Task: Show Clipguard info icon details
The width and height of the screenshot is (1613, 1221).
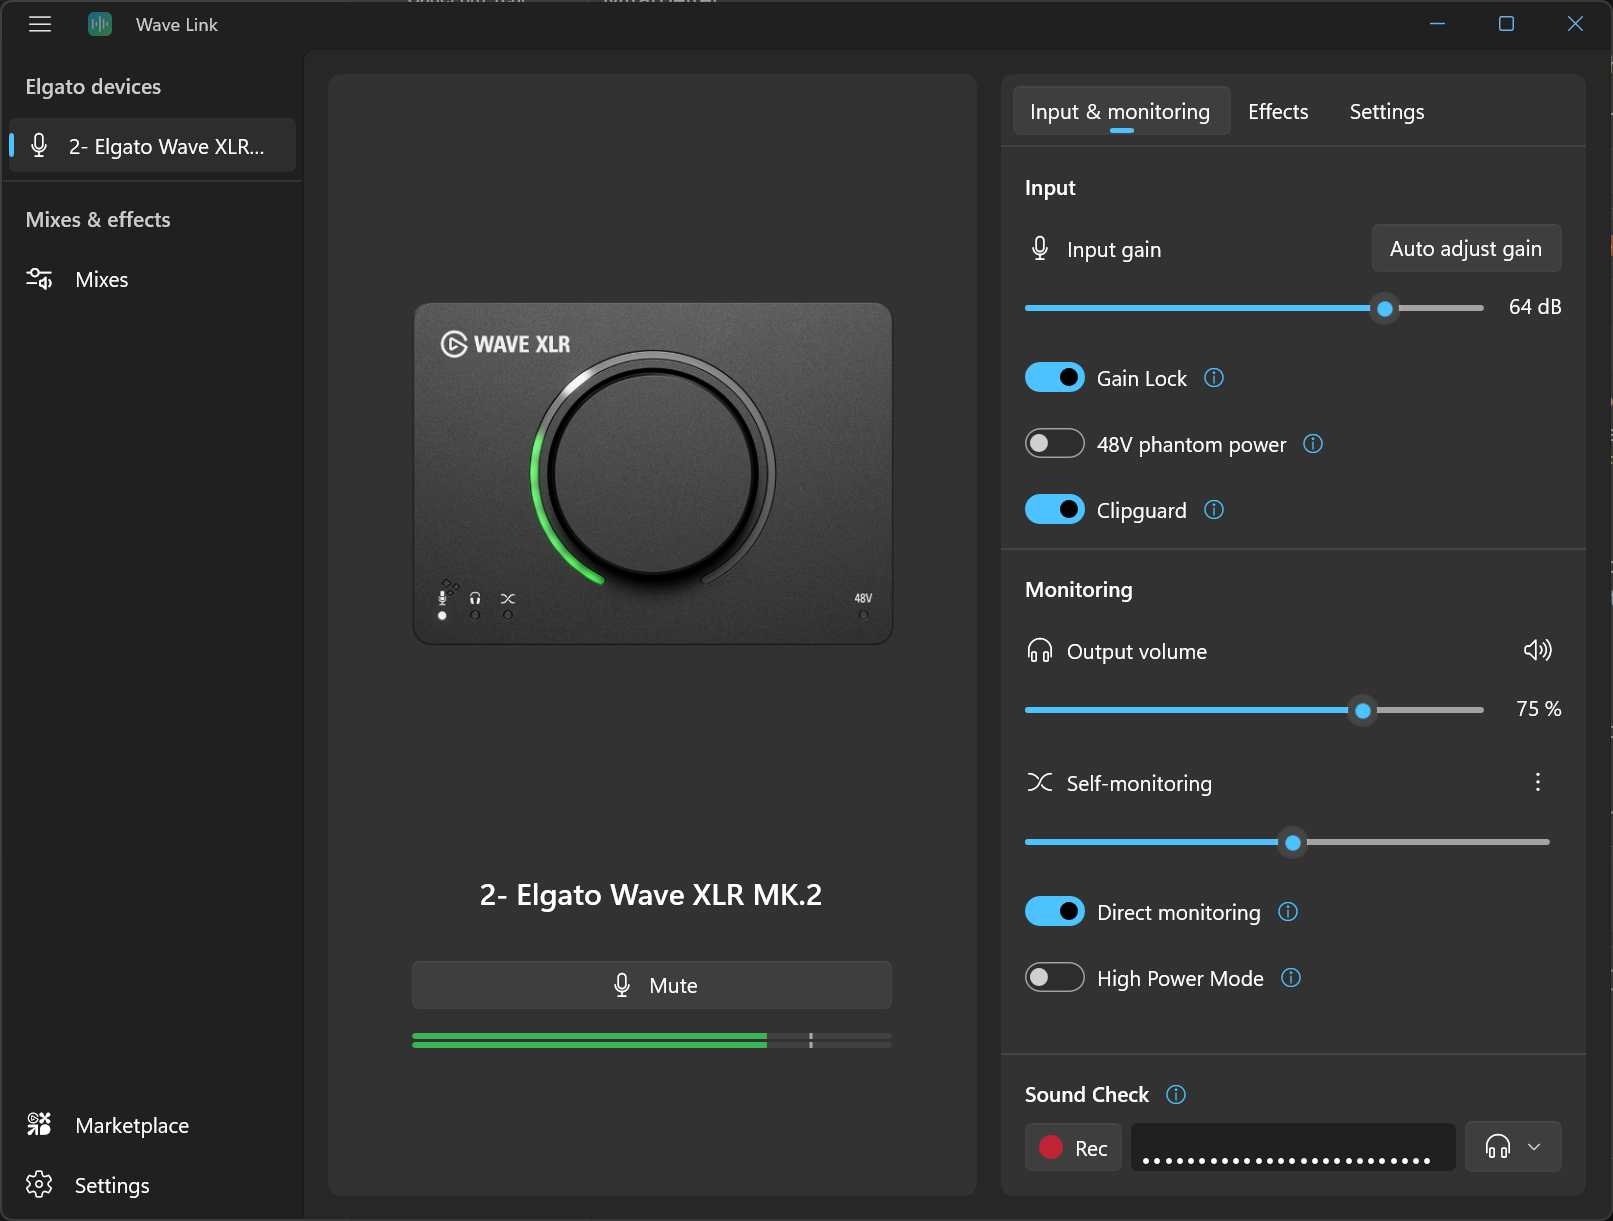Action: pyautogui.click(x=1214, y=510)
